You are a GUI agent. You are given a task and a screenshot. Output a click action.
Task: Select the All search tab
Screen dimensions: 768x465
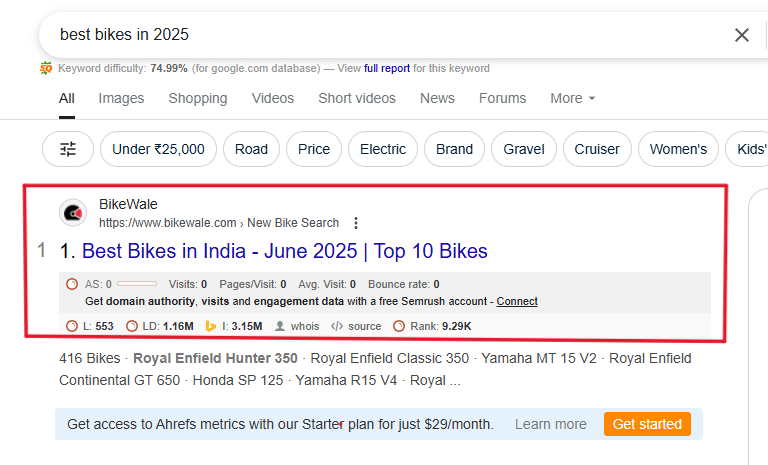67,98
